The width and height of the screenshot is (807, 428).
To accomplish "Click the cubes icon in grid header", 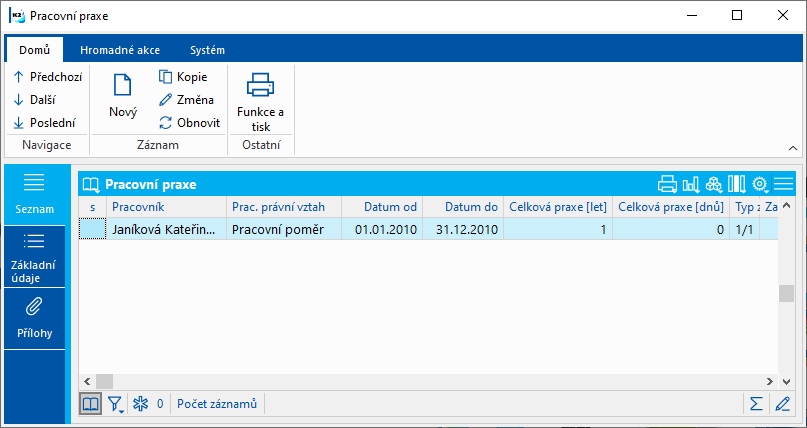I will [x=714, y=184].
